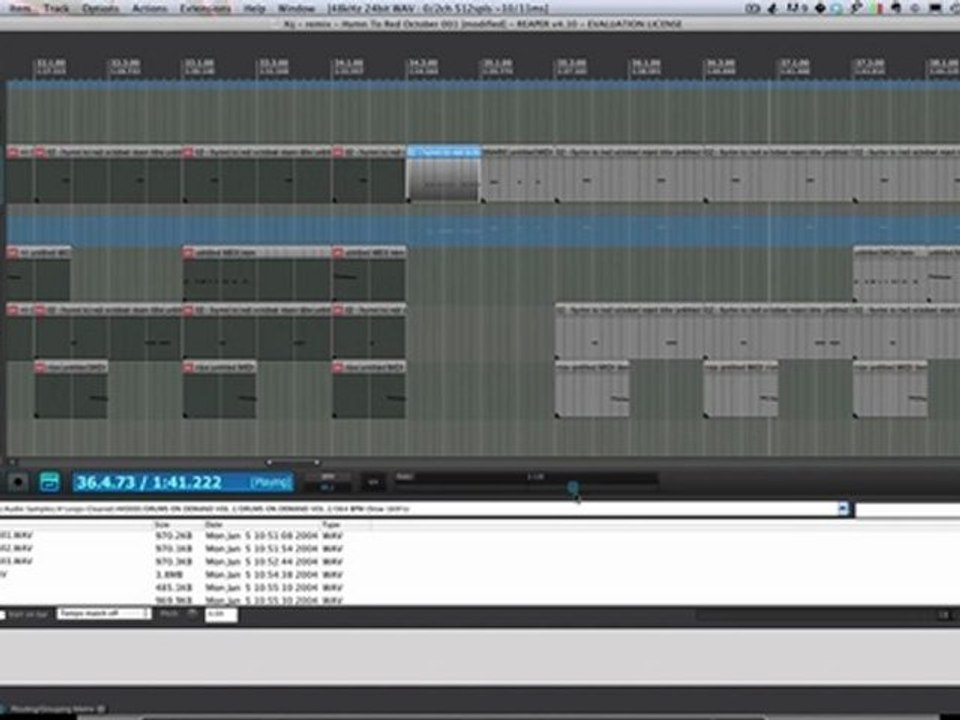Select the blue-highlighted MIDI item at 34.3.00
960x720 pixels.
(444, 174)
